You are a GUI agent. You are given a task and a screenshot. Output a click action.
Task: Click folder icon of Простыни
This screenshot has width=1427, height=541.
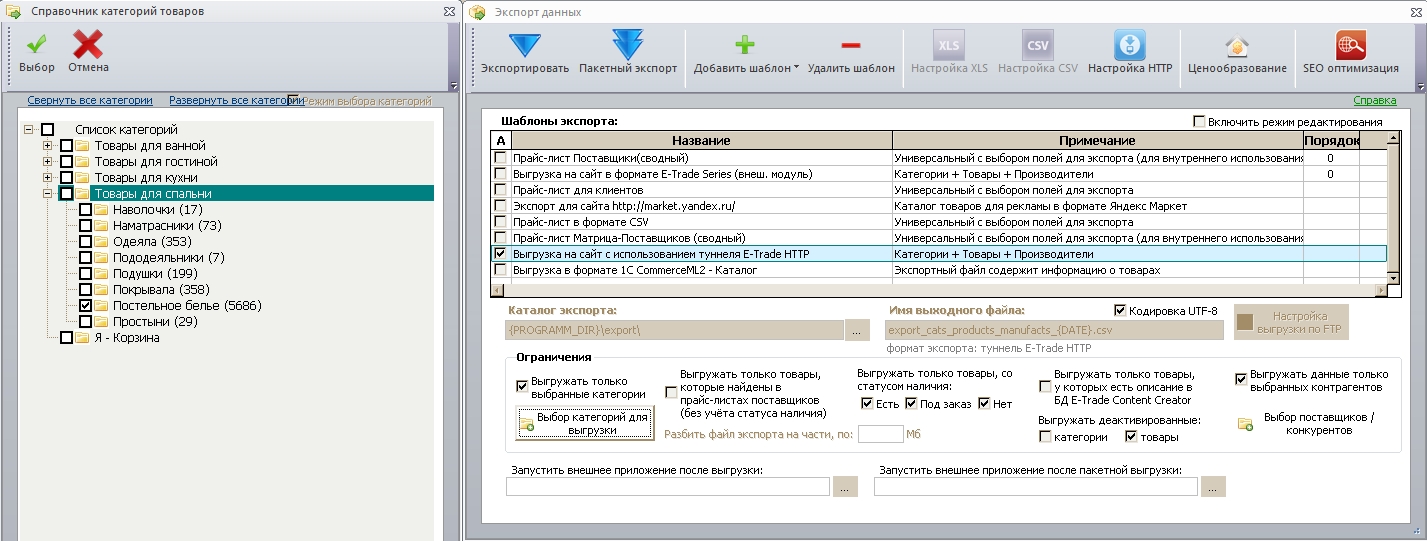pos(102,322)
